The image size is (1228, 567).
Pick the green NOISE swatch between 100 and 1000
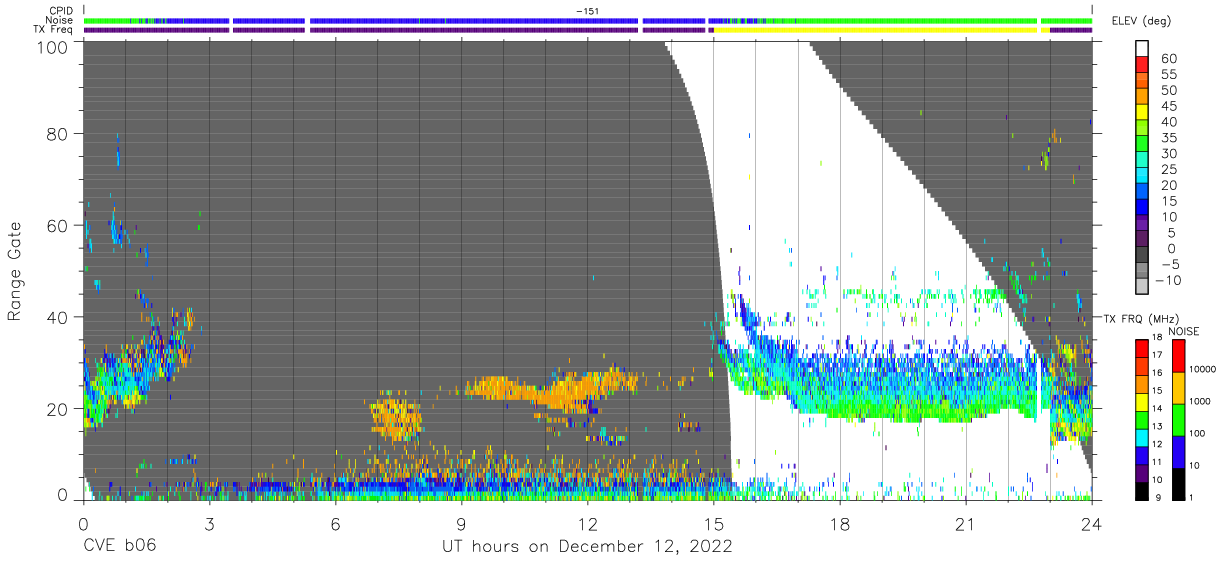point(1179,419)
